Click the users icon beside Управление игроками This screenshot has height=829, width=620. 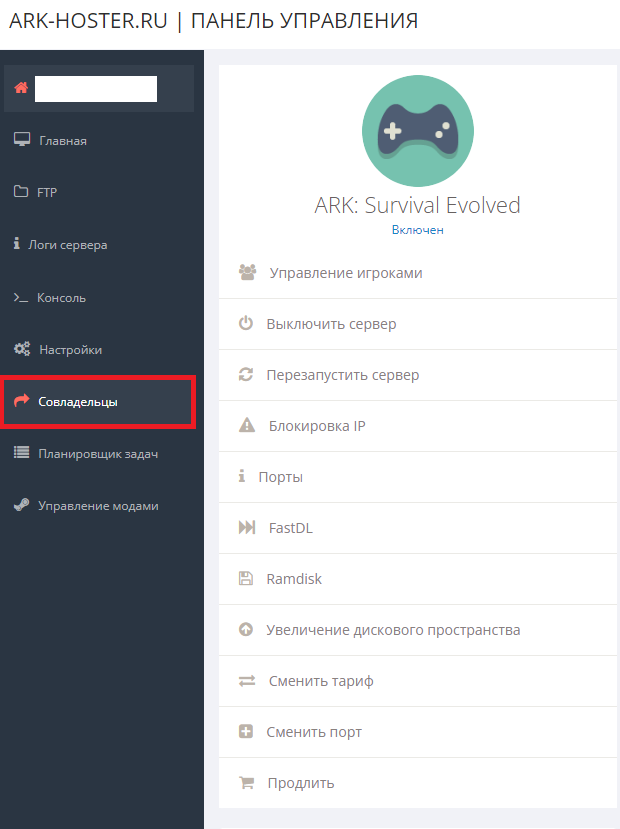(x=247, y=272)
